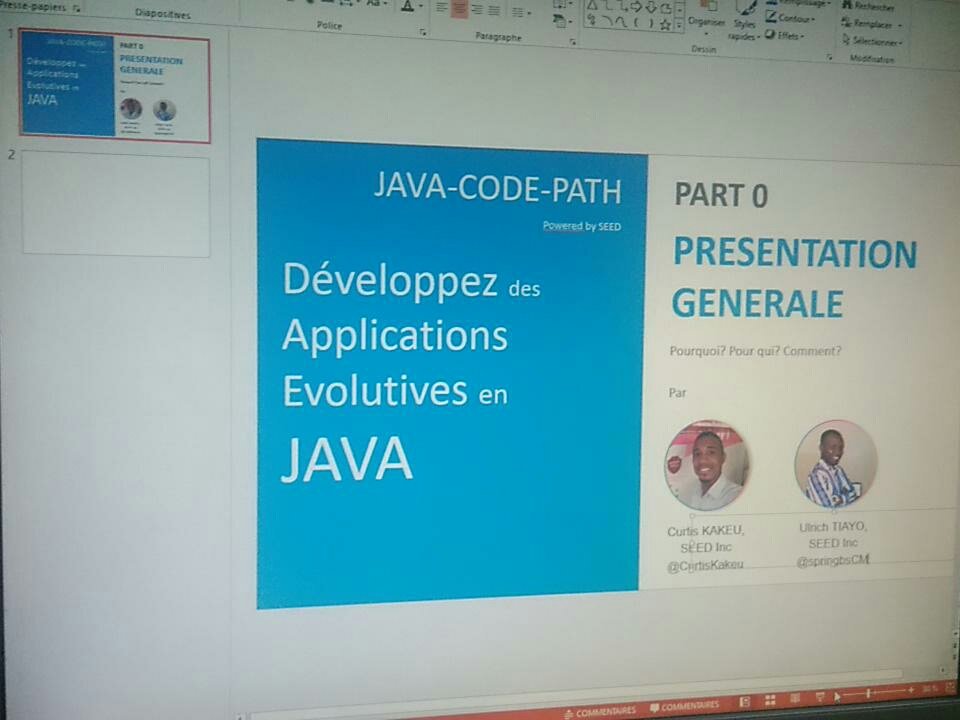Screen dimensions: 960x720
Task: Click the 'Développez des' text line
Action: pos(411,280)
